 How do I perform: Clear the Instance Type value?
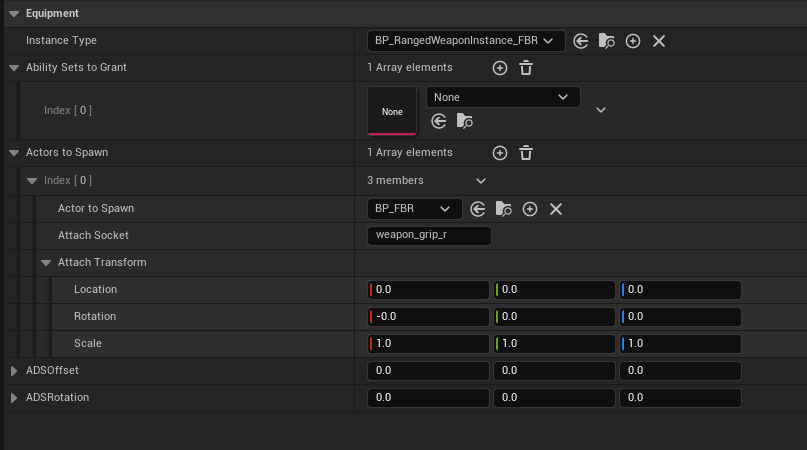click(x=659, y=41)
